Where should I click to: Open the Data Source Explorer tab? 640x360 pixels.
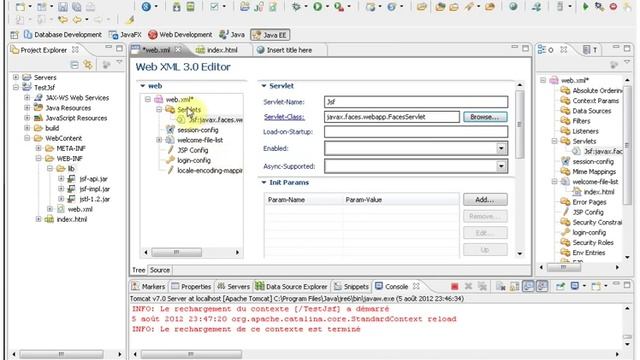tap(291, 287)
